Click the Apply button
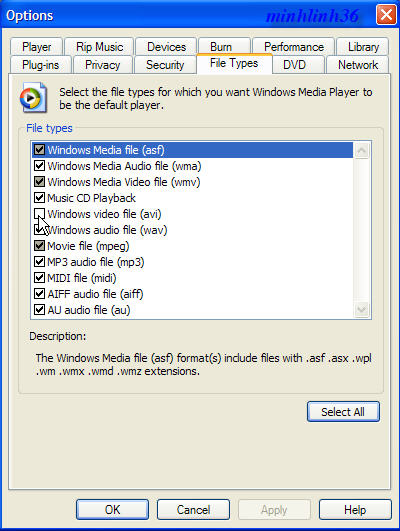Viewport: 400px width, 531px height. coord(274,509)
